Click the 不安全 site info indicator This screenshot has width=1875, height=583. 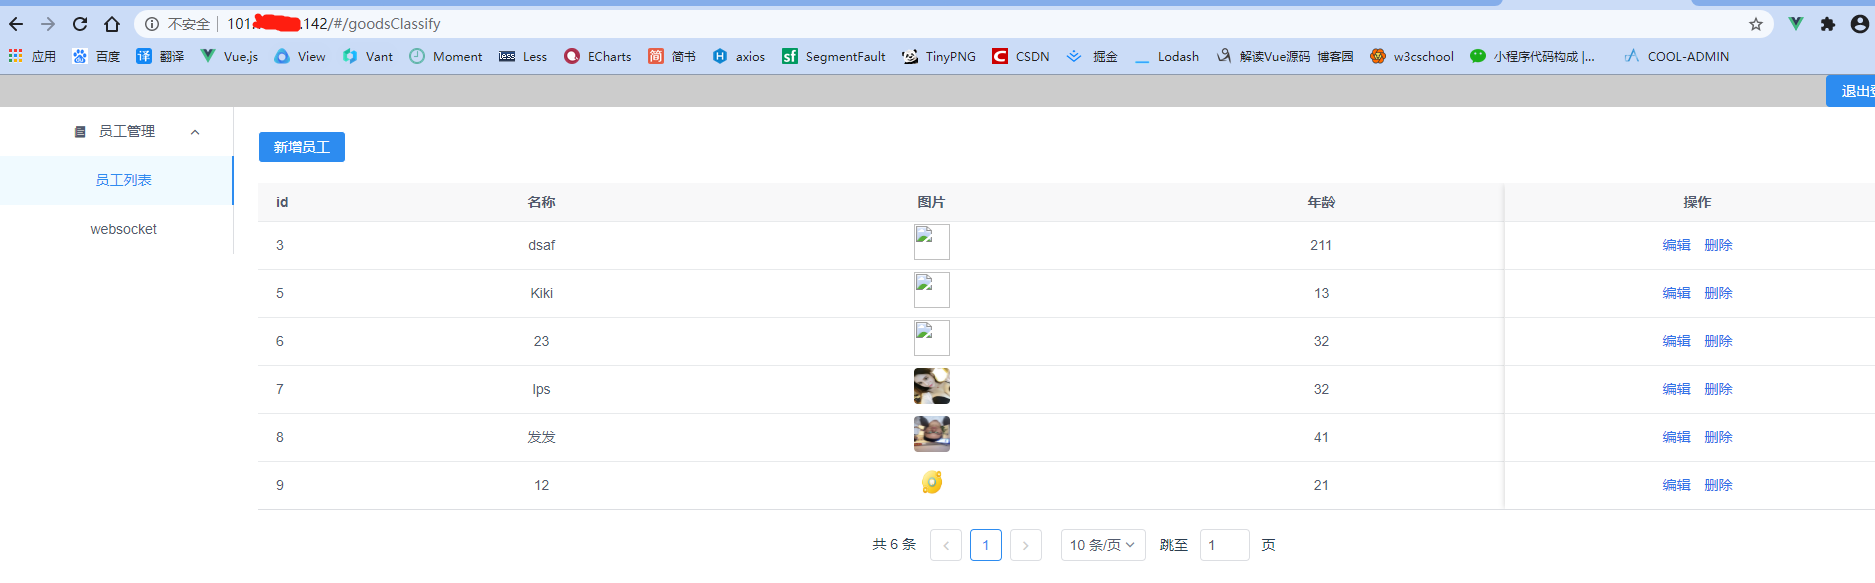point(177,24)
